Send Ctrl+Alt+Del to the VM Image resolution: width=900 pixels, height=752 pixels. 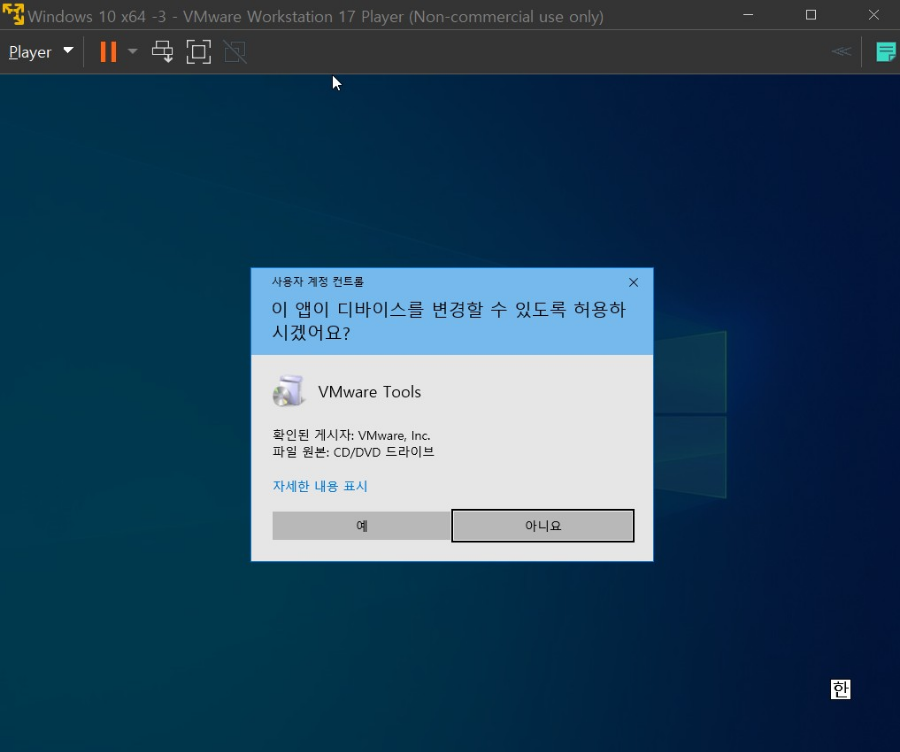tap(162, 52)
